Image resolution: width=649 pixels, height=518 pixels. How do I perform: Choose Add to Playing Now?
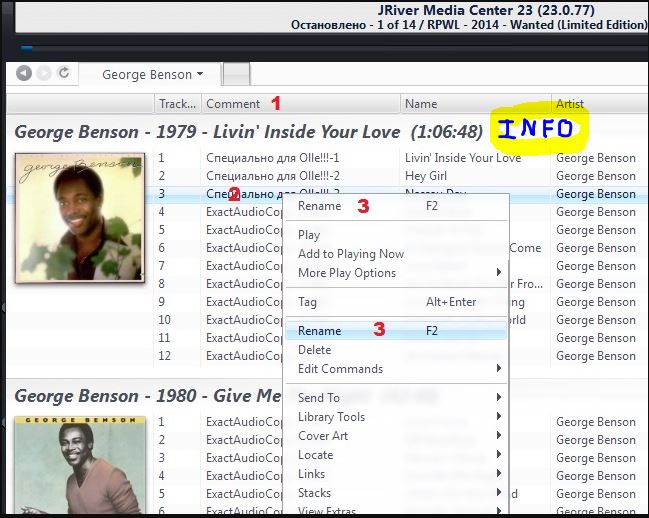(396, 254)
